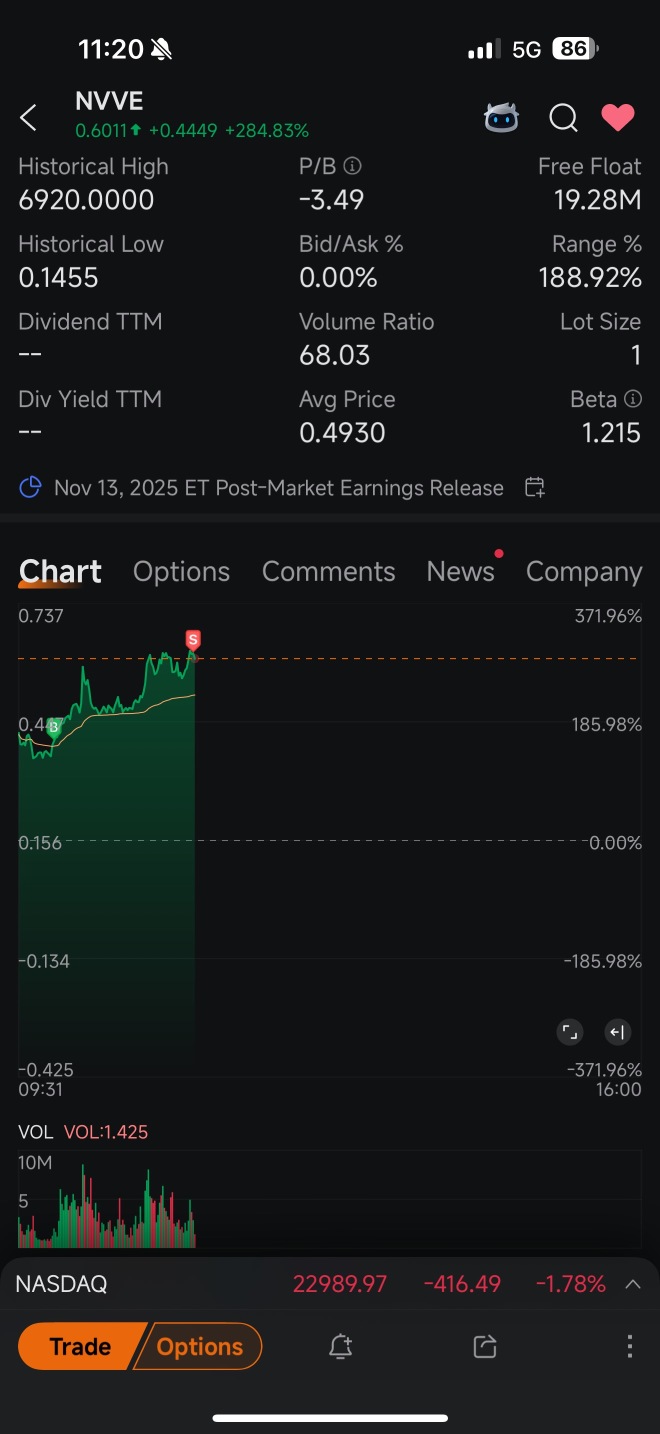Open the robot assistant icon

501,118
